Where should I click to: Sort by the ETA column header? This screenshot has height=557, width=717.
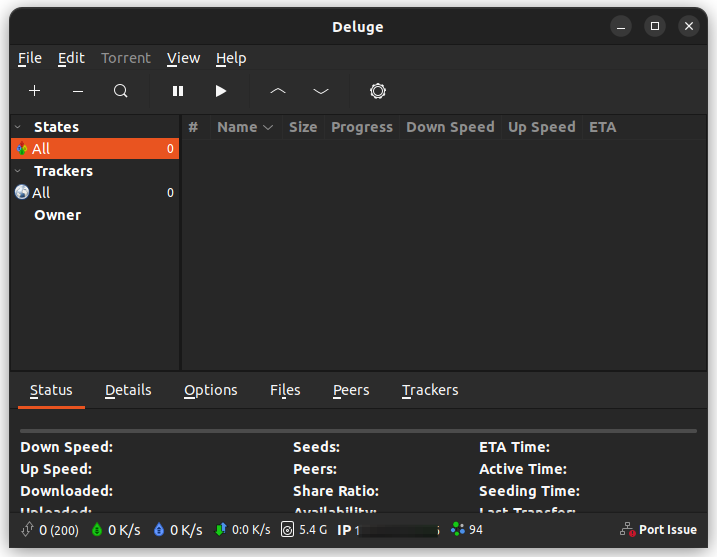(x=603, y=127)
